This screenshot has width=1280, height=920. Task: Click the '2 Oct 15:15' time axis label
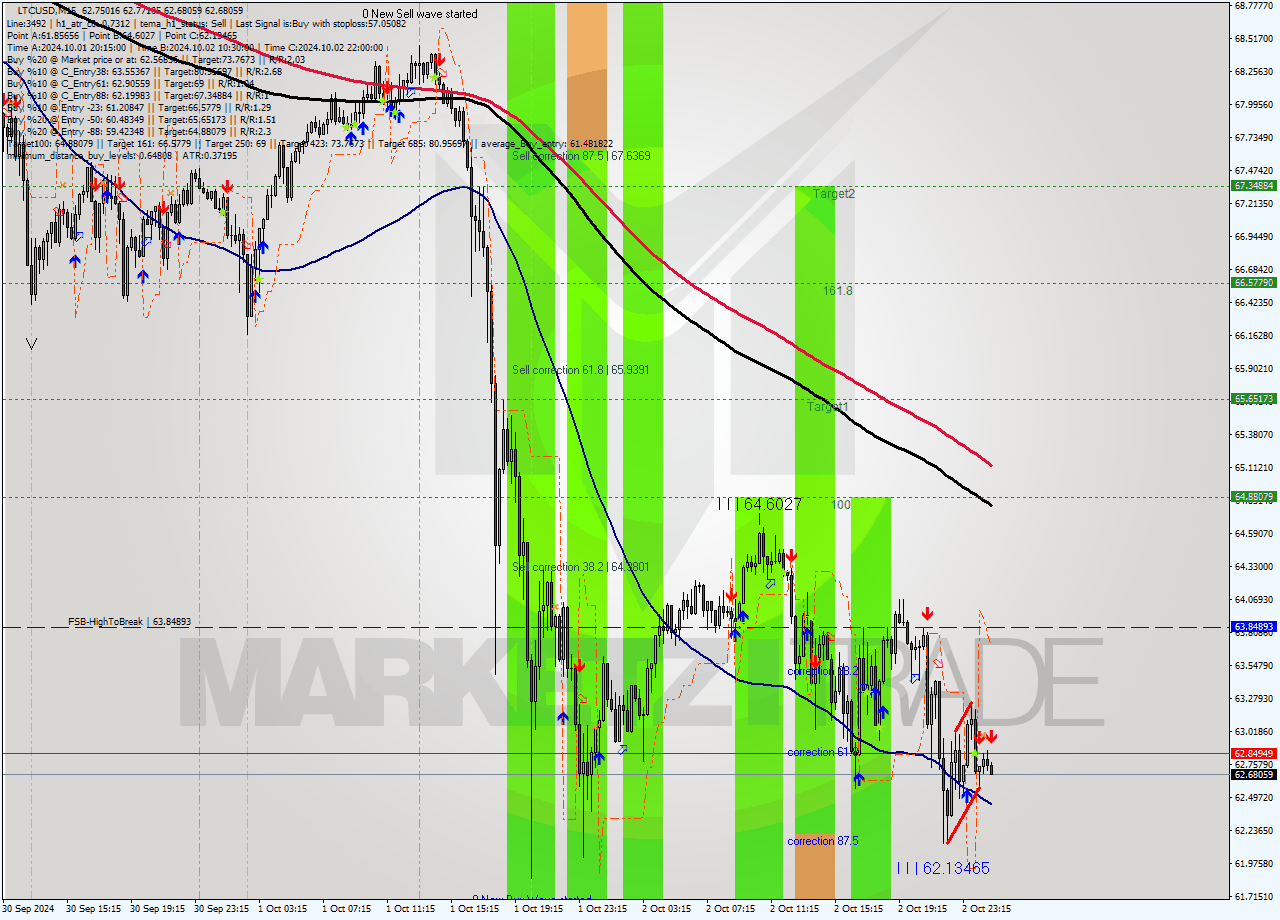pos(859,909)
